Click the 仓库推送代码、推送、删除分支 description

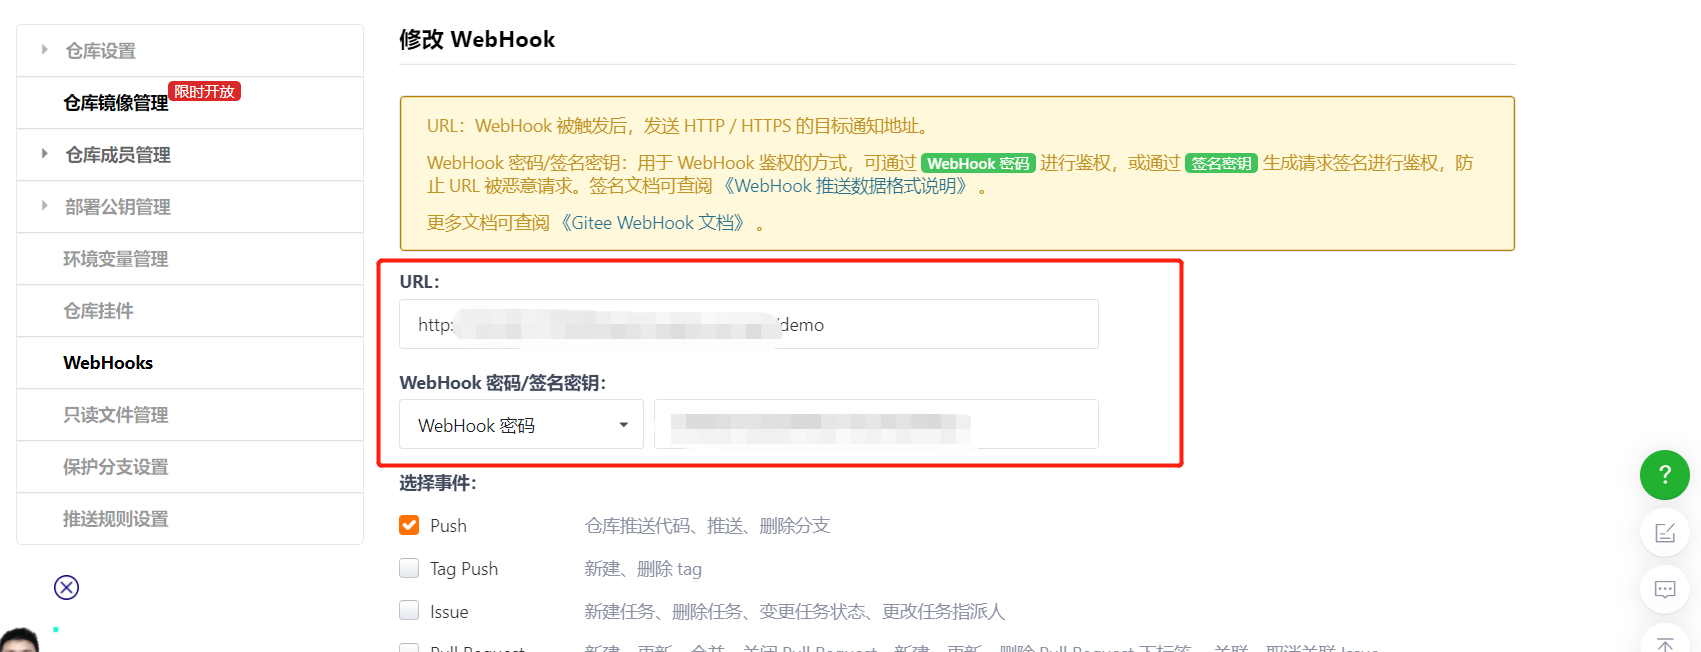(x=707, y=526)
